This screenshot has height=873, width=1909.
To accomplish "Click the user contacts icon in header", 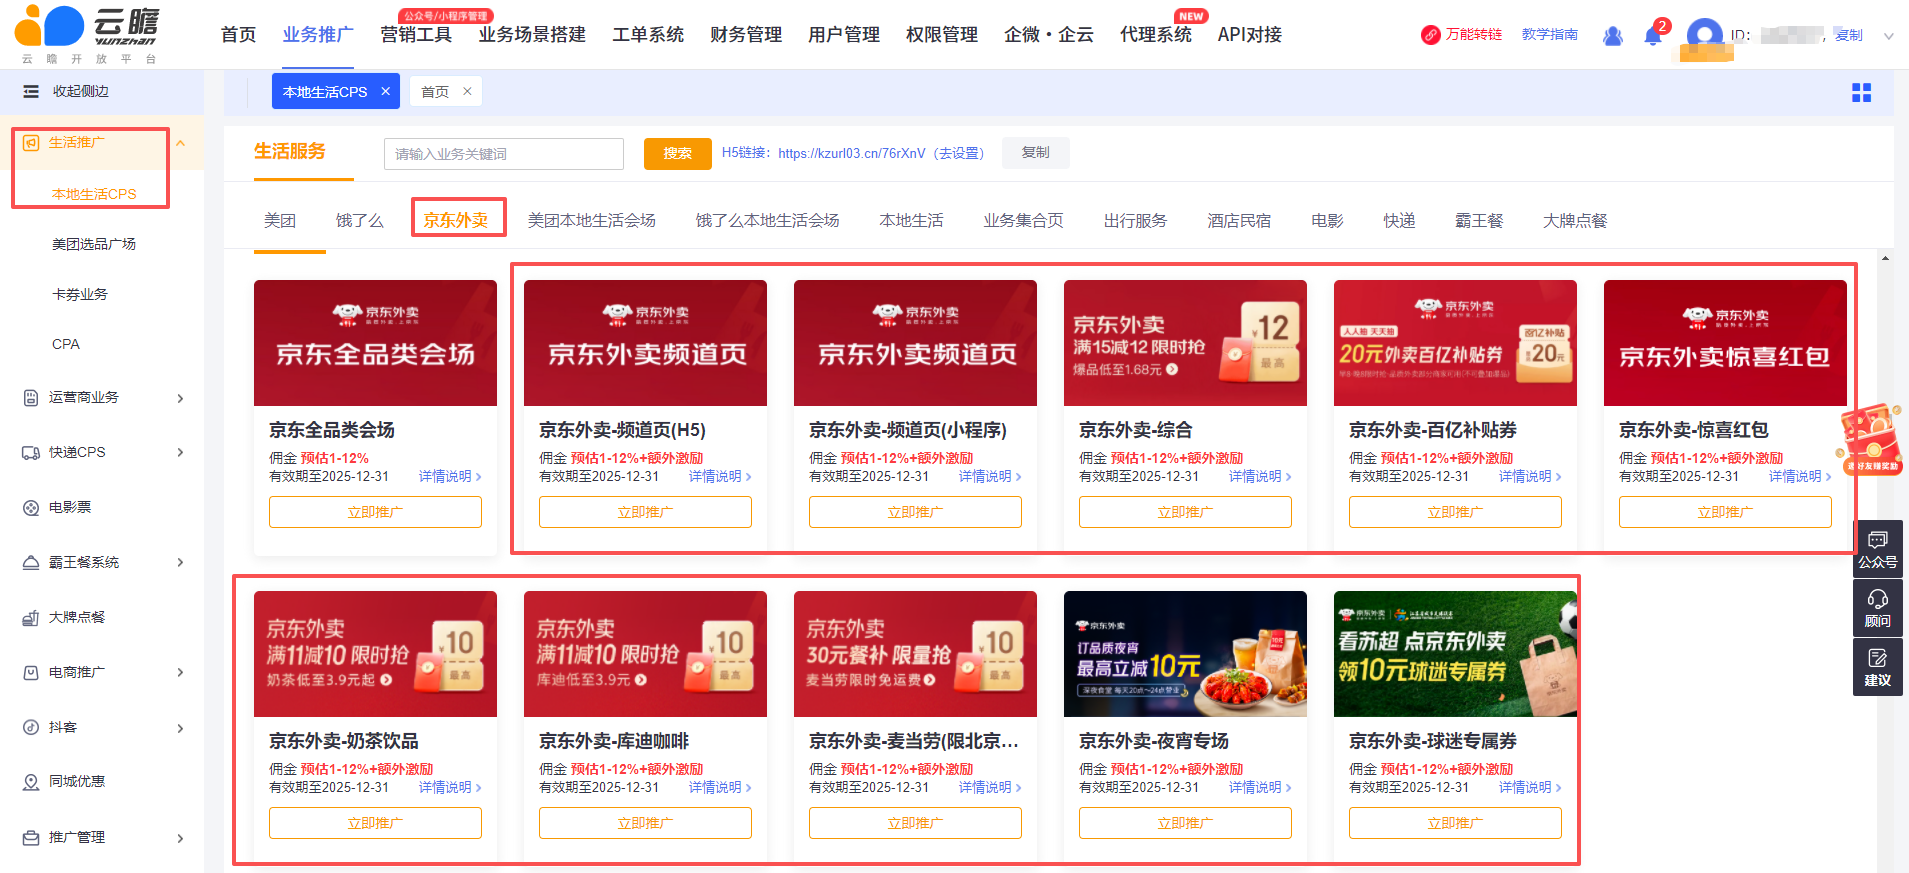I will pyautogui.click(x=1612, y=36).
